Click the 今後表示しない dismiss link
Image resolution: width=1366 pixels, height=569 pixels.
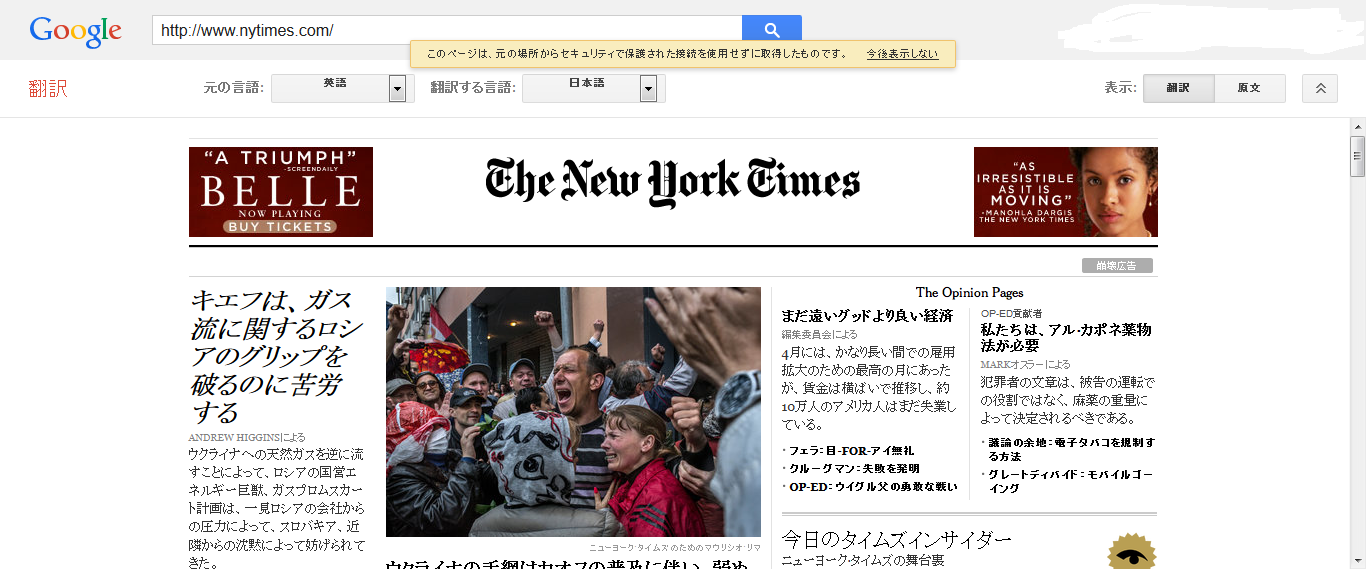coord(902,54)
